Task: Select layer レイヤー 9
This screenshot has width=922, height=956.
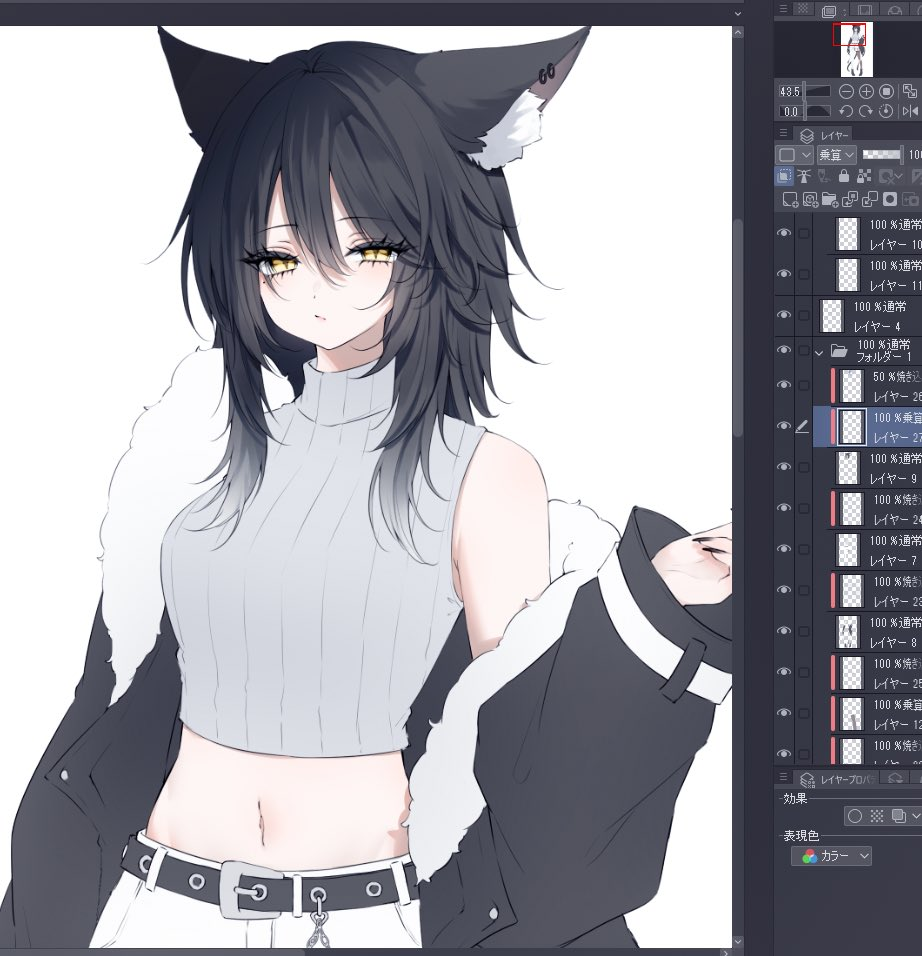Action: click(x=875, y=468)
